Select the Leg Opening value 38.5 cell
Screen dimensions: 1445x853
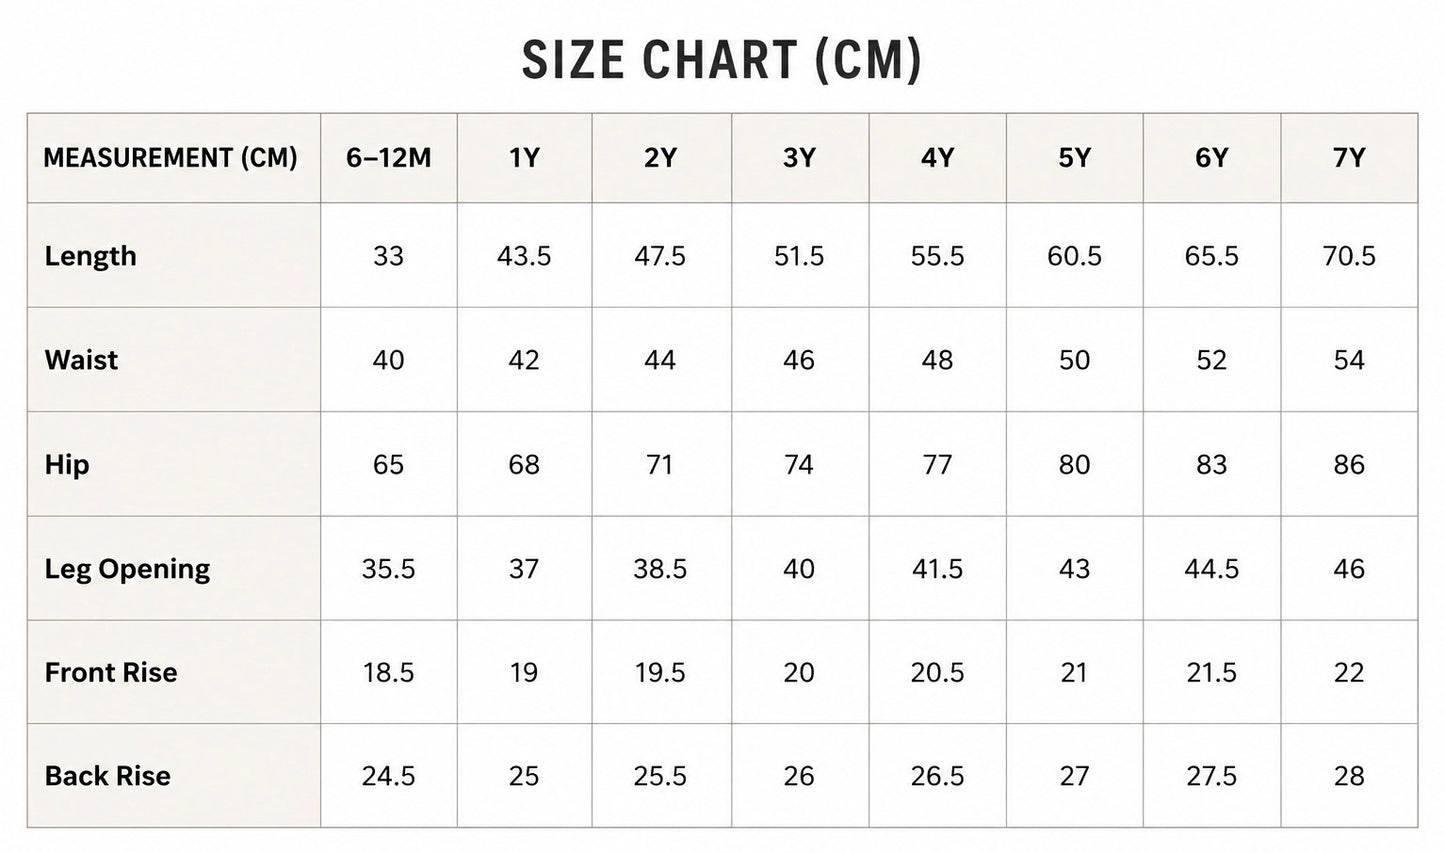tap(661, 568)
